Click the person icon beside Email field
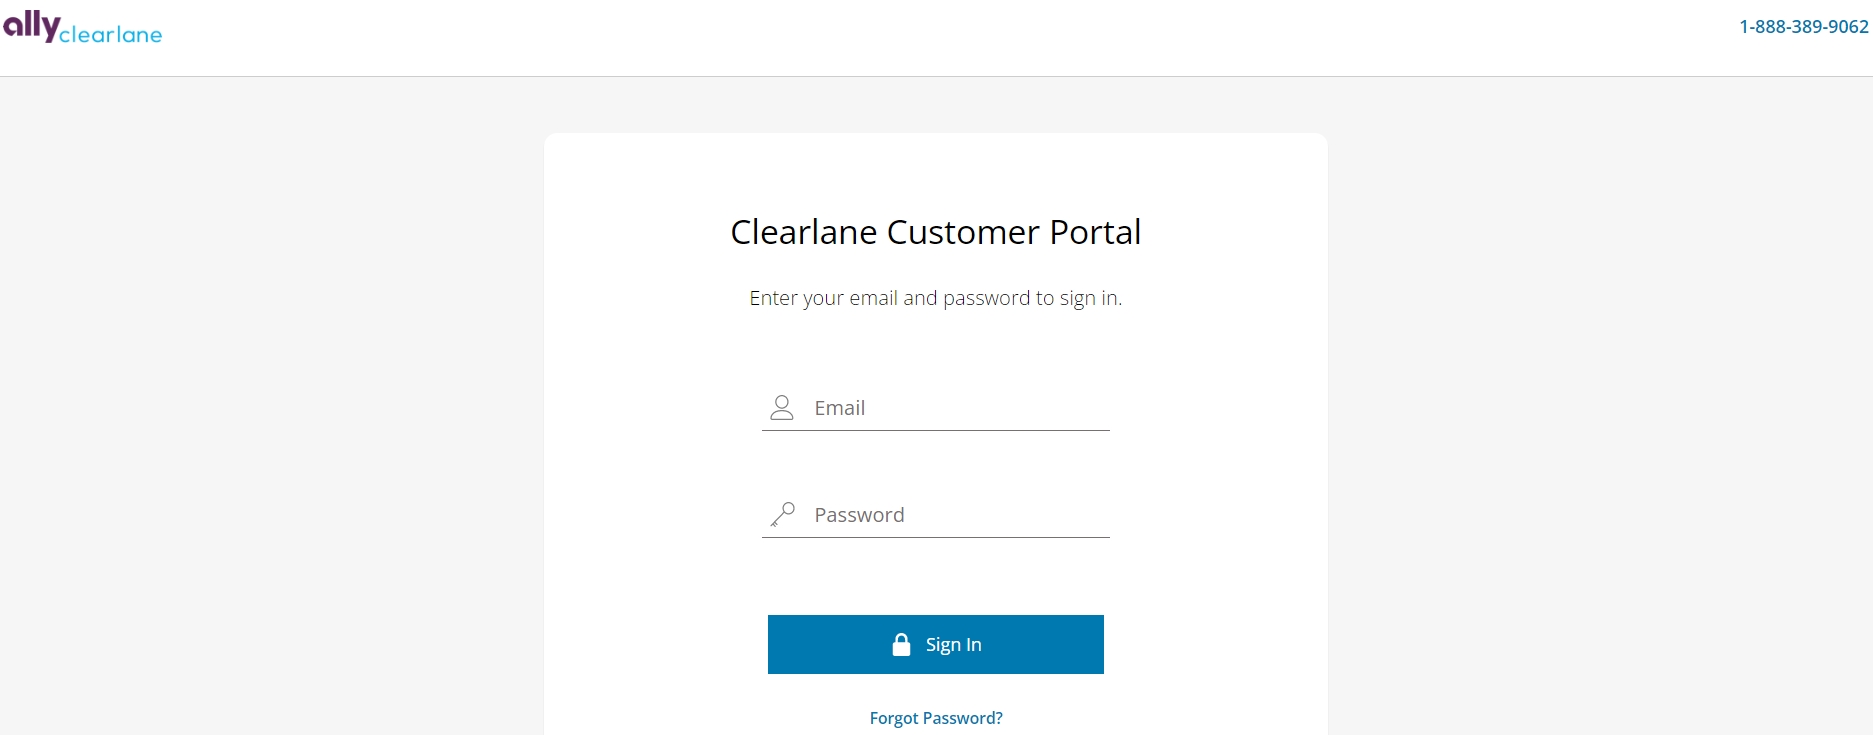This screenshot has height=735, width=1873. (782, 407)
